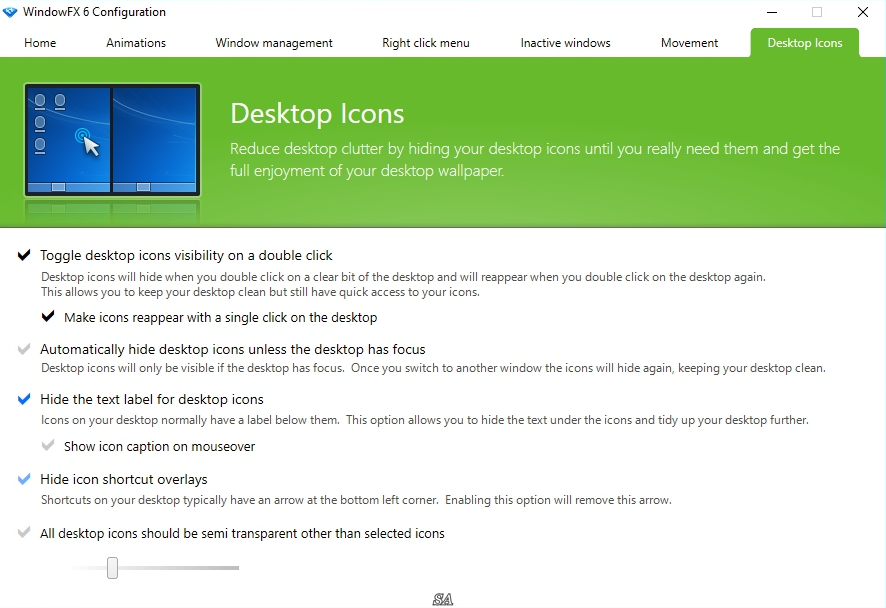
Task: Click text 'Desktop icons will hide when you double click'
Action: pos(403,277)
